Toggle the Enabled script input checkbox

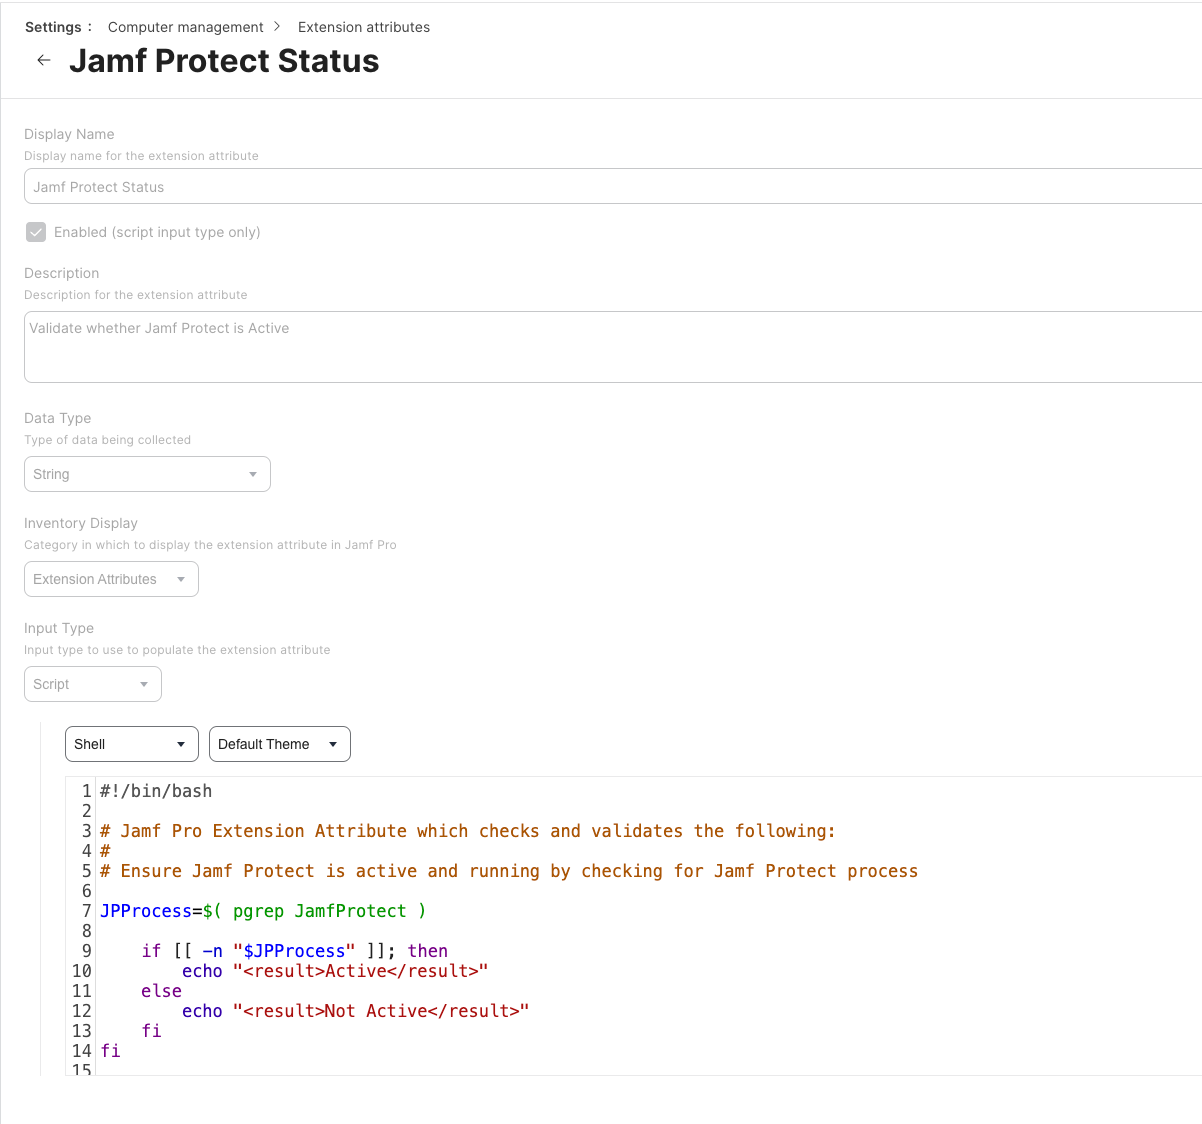coord(36,232)
